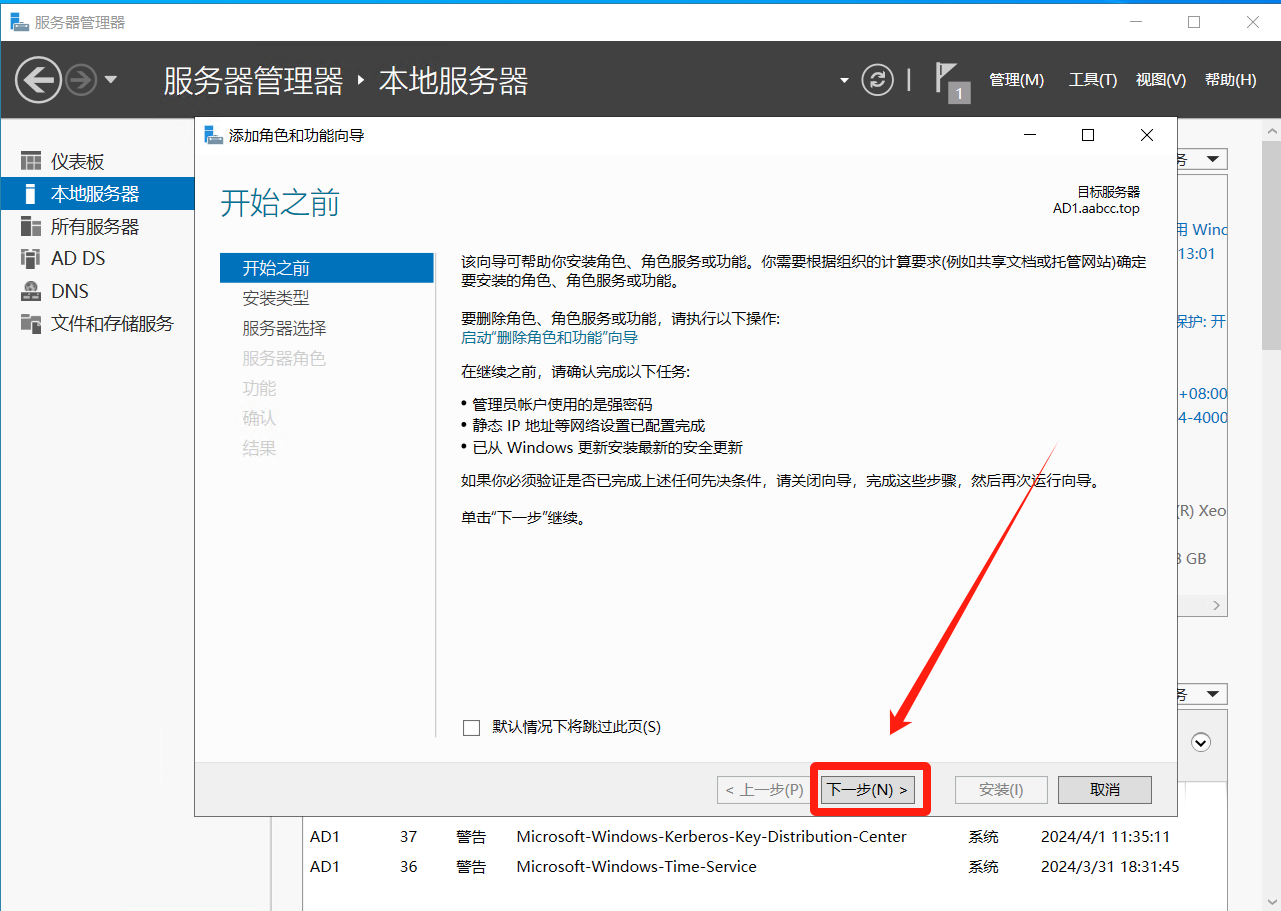Click the 取消 button
Screen dimensions: 1281x911
coord(1104,789)
